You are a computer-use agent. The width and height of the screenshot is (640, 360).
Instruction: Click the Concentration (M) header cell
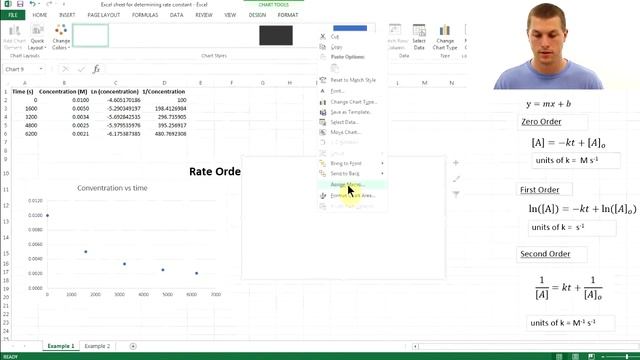click(x=63, y=91)
